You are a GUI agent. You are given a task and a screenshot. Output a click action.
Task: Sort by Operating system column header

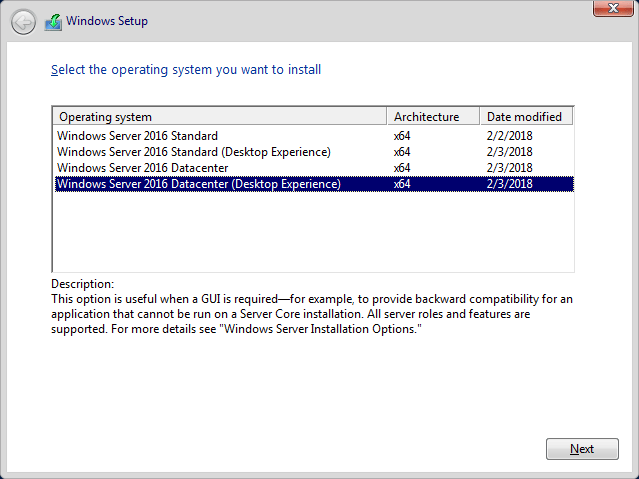click(220, 117)
